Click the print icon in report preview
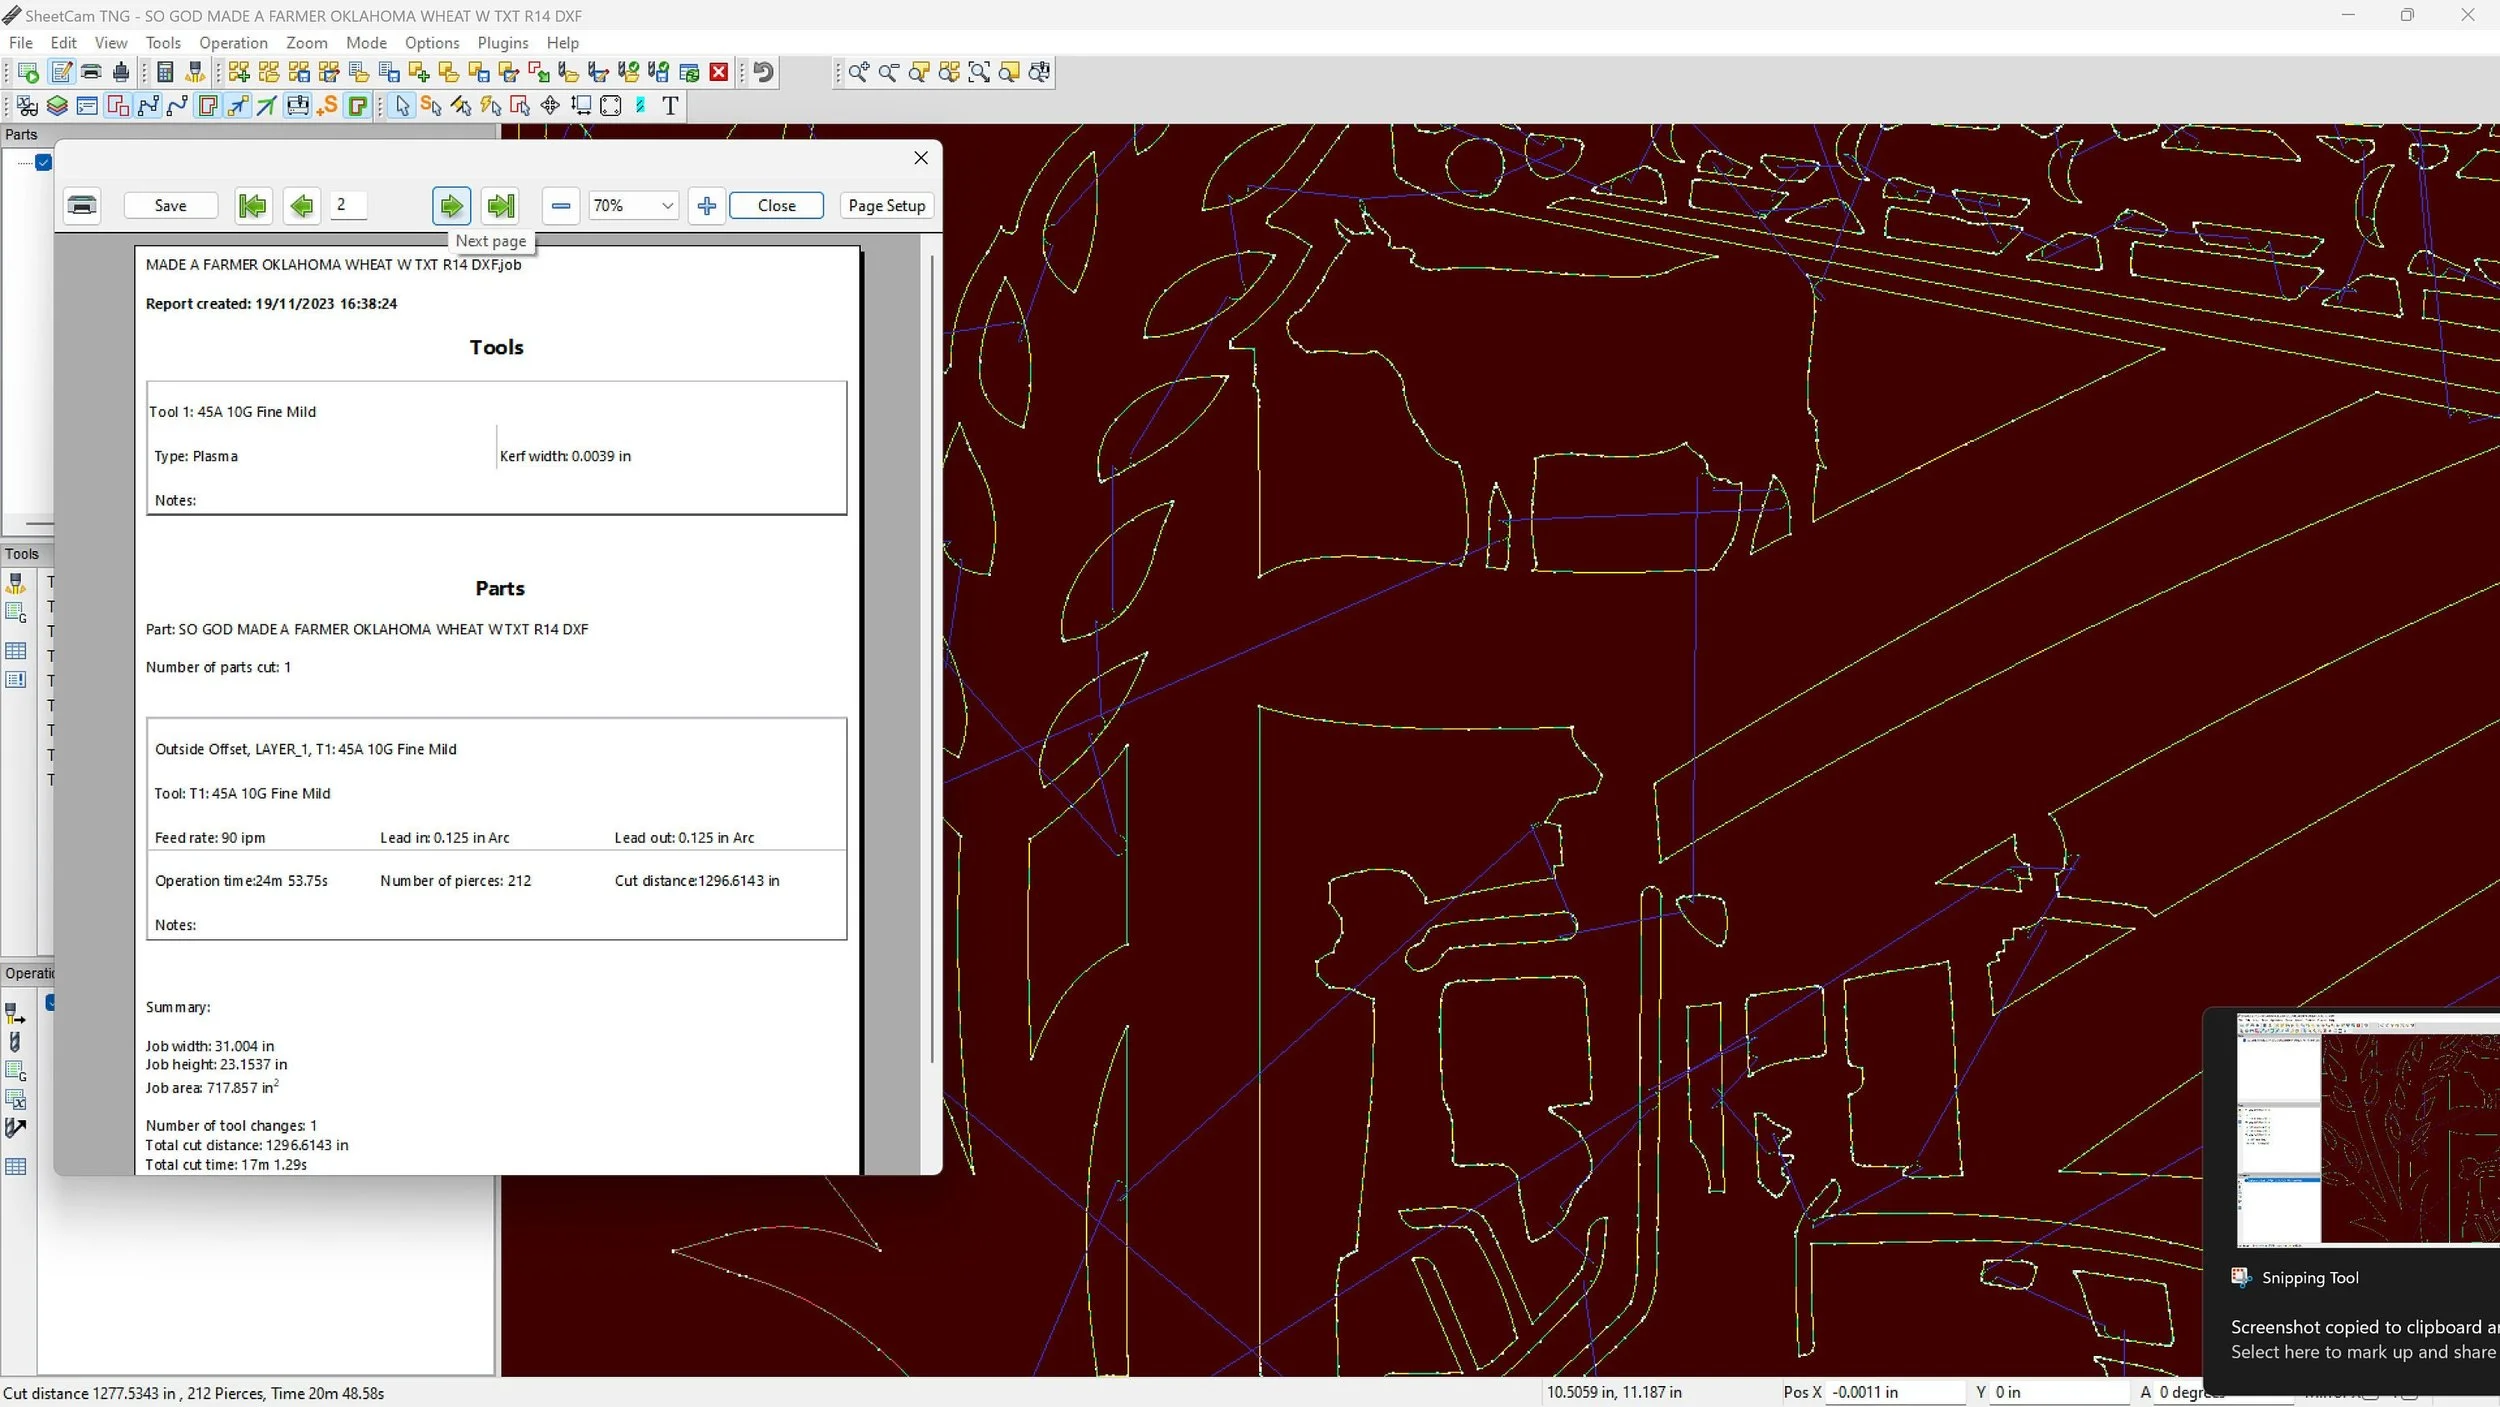Screen dimensions: 2500x1407 point(82,206)
